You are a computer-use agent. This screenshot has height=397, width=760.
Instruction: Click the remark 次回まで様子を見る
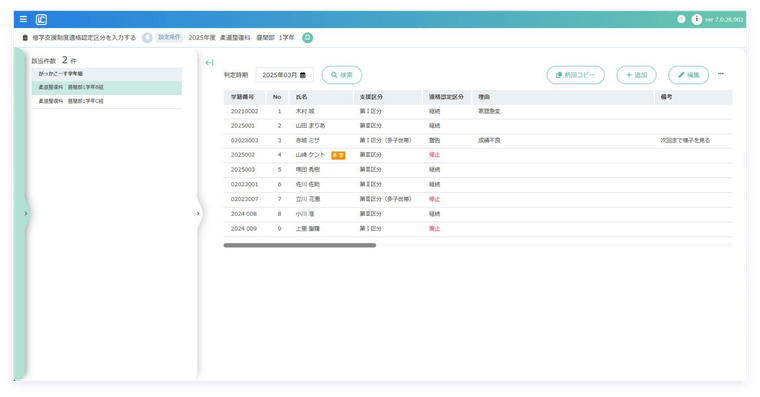(x=685, y=140)
